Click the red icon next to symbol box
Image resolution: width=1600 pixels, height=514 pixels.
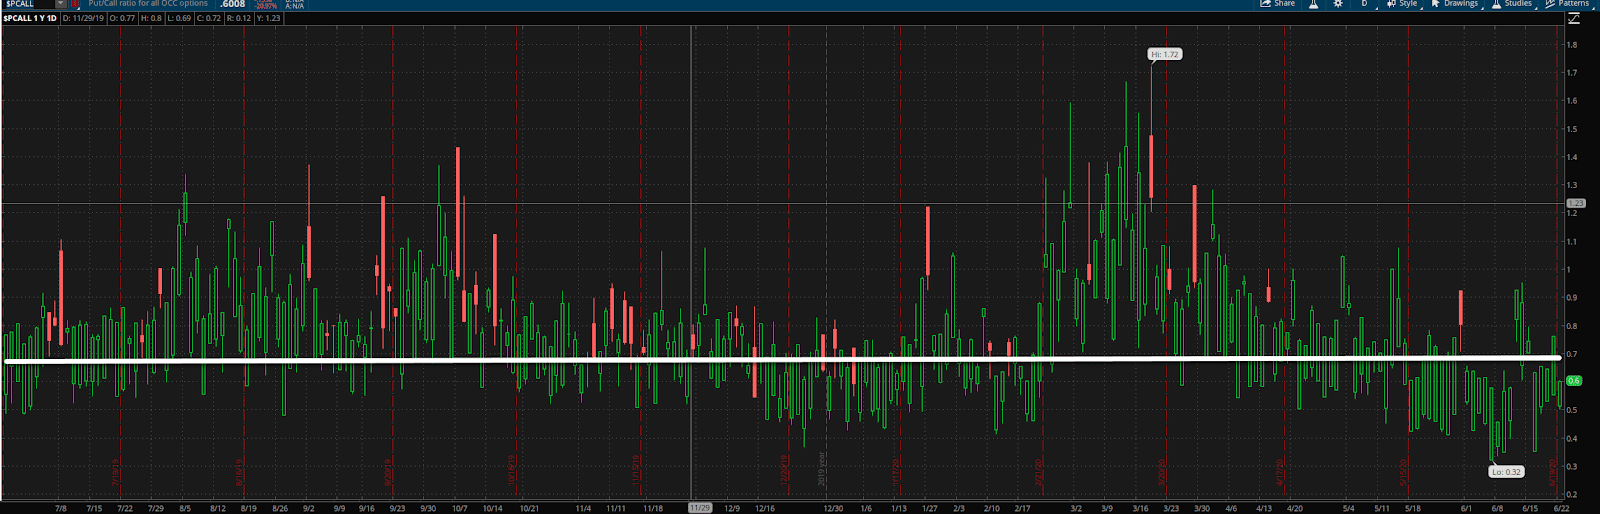point(74,4)
